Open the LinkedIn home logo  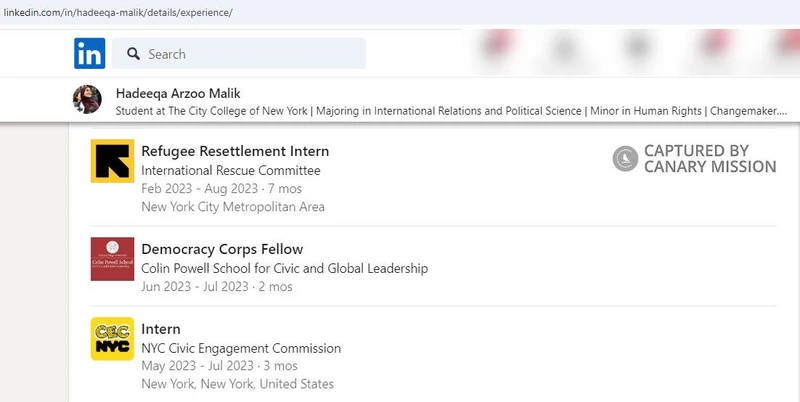(x=89, y=53)
